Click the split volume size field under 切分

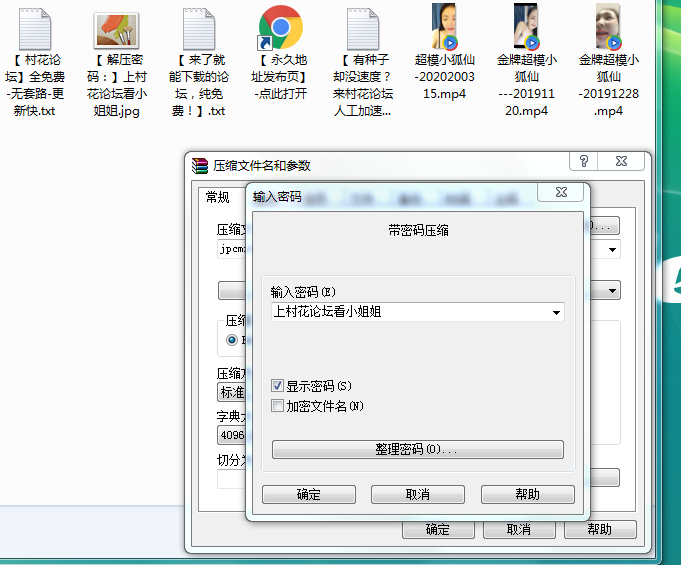pyautogui.click(x=231, y=479)
